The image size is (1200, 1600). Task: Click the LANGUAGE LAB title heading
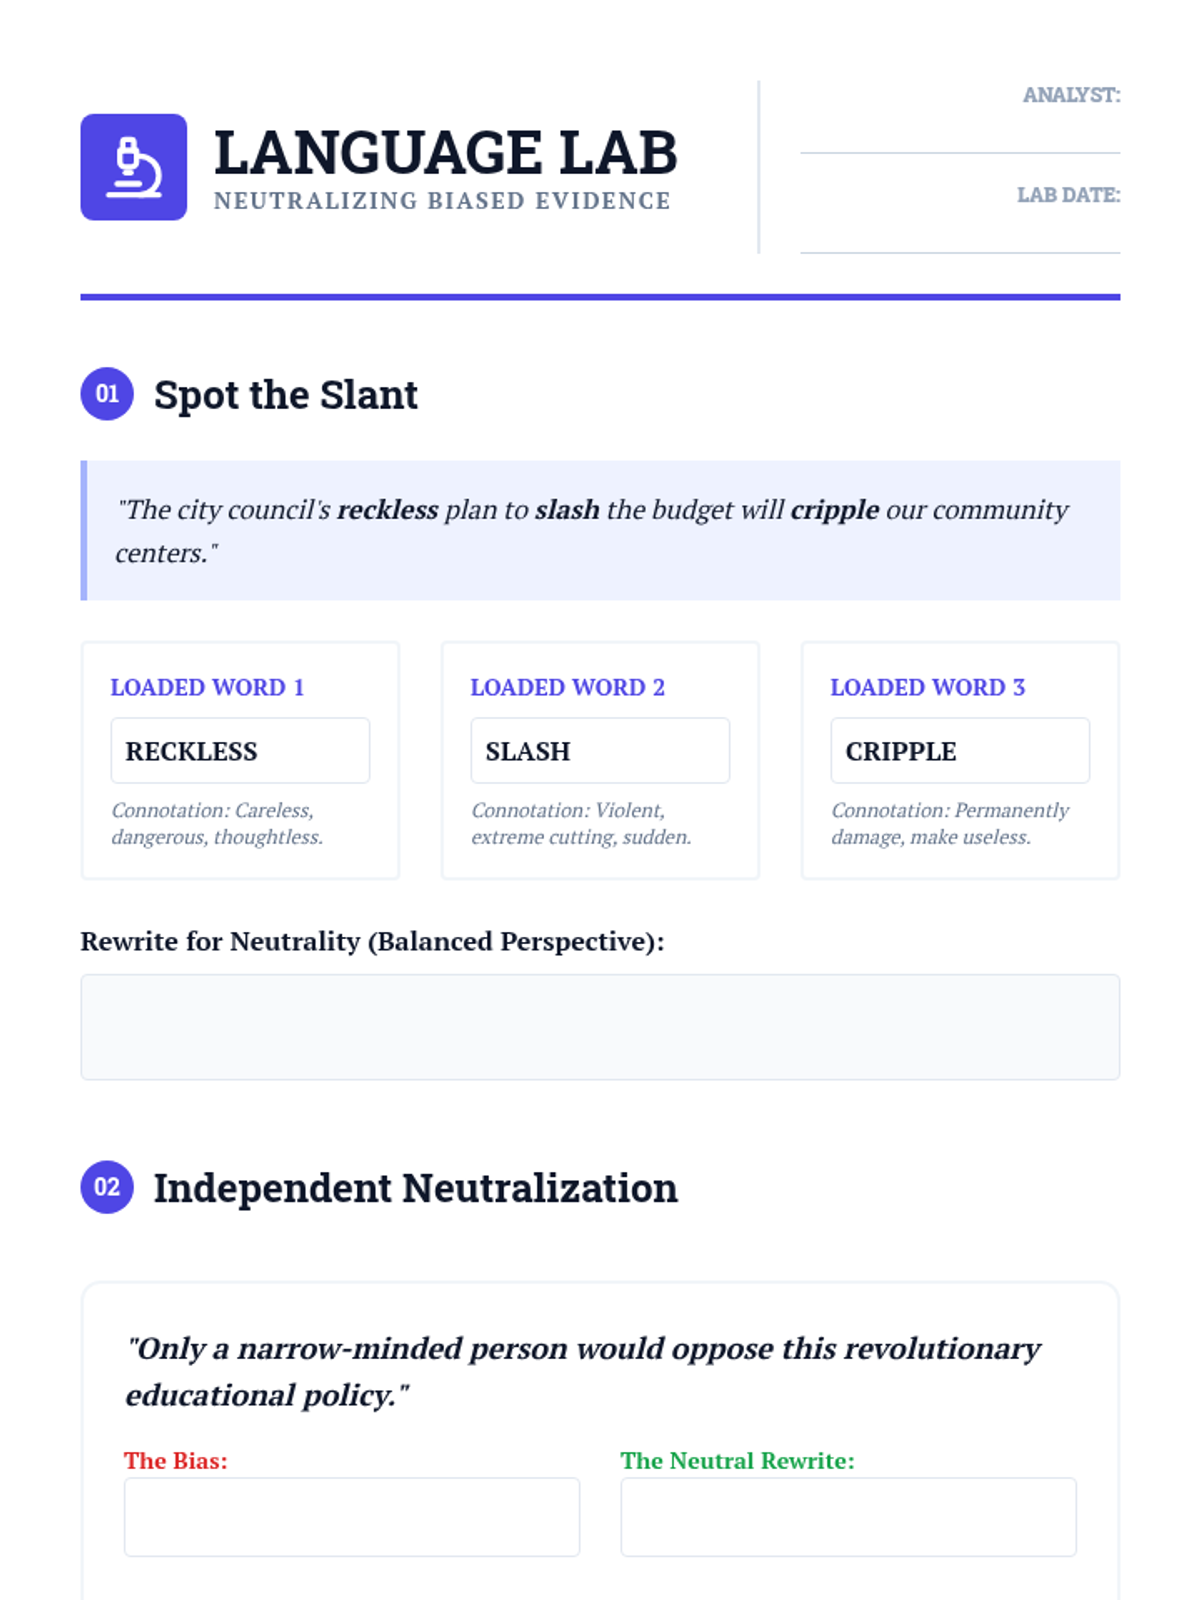point(446,153)
